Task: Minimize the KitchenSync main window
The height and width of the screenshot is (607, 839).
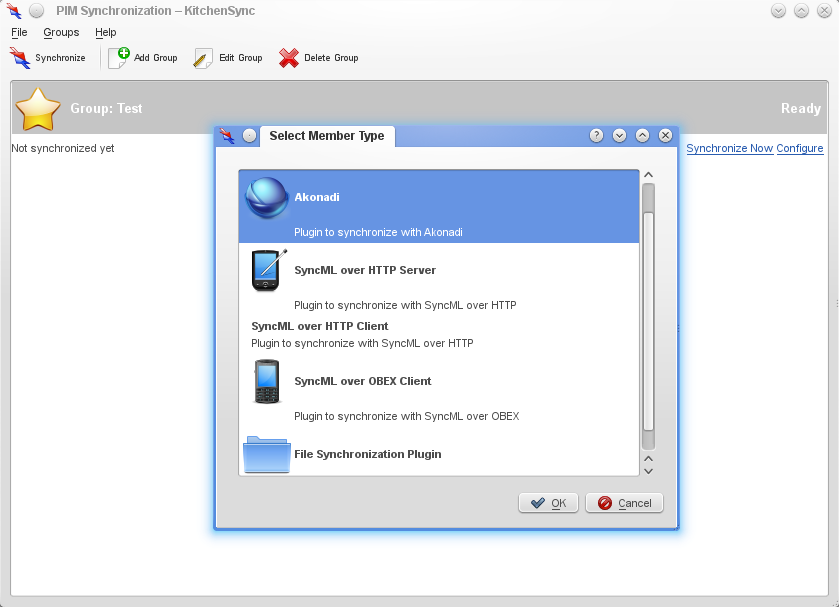Action: (779, 11)
